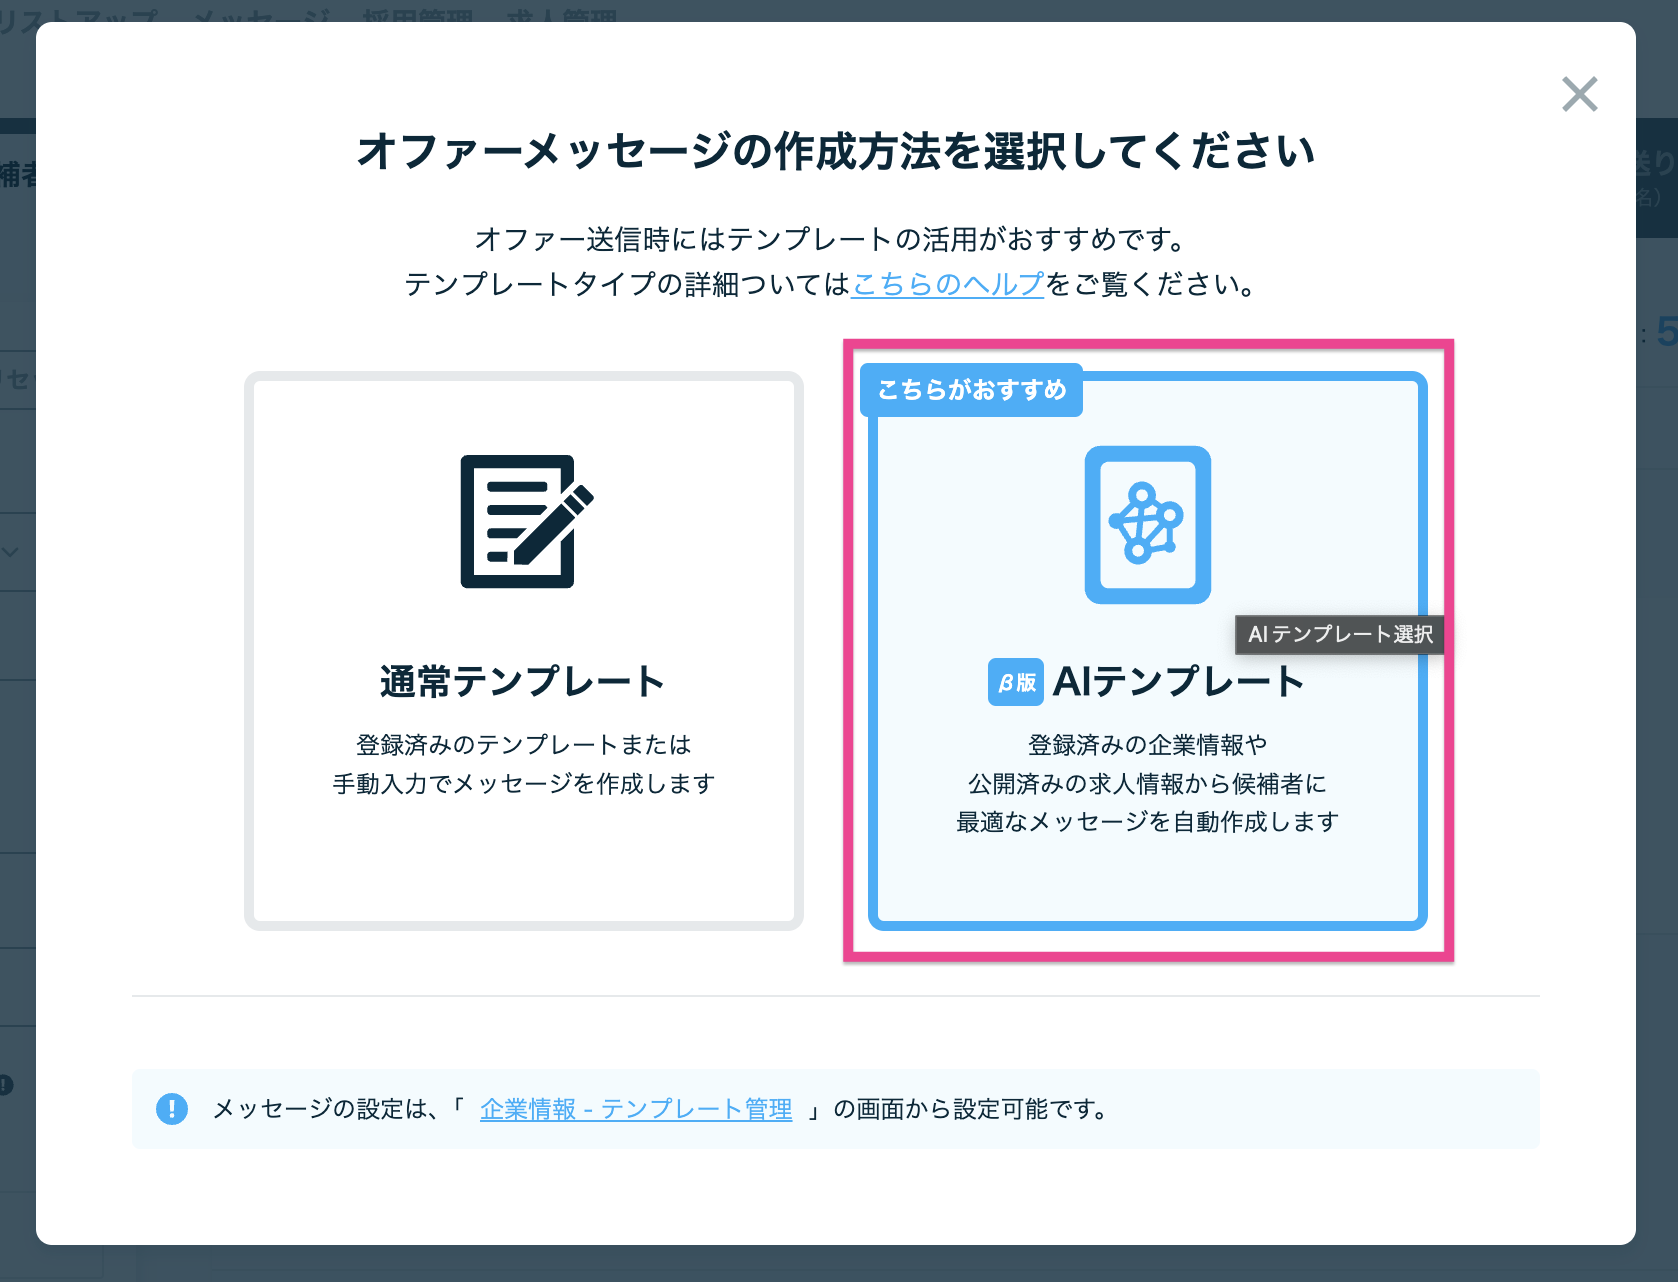Click the dialog heading オファーメッセージの作成方法を選択してください
The image size is (1678, 1282).
[836, 151]
